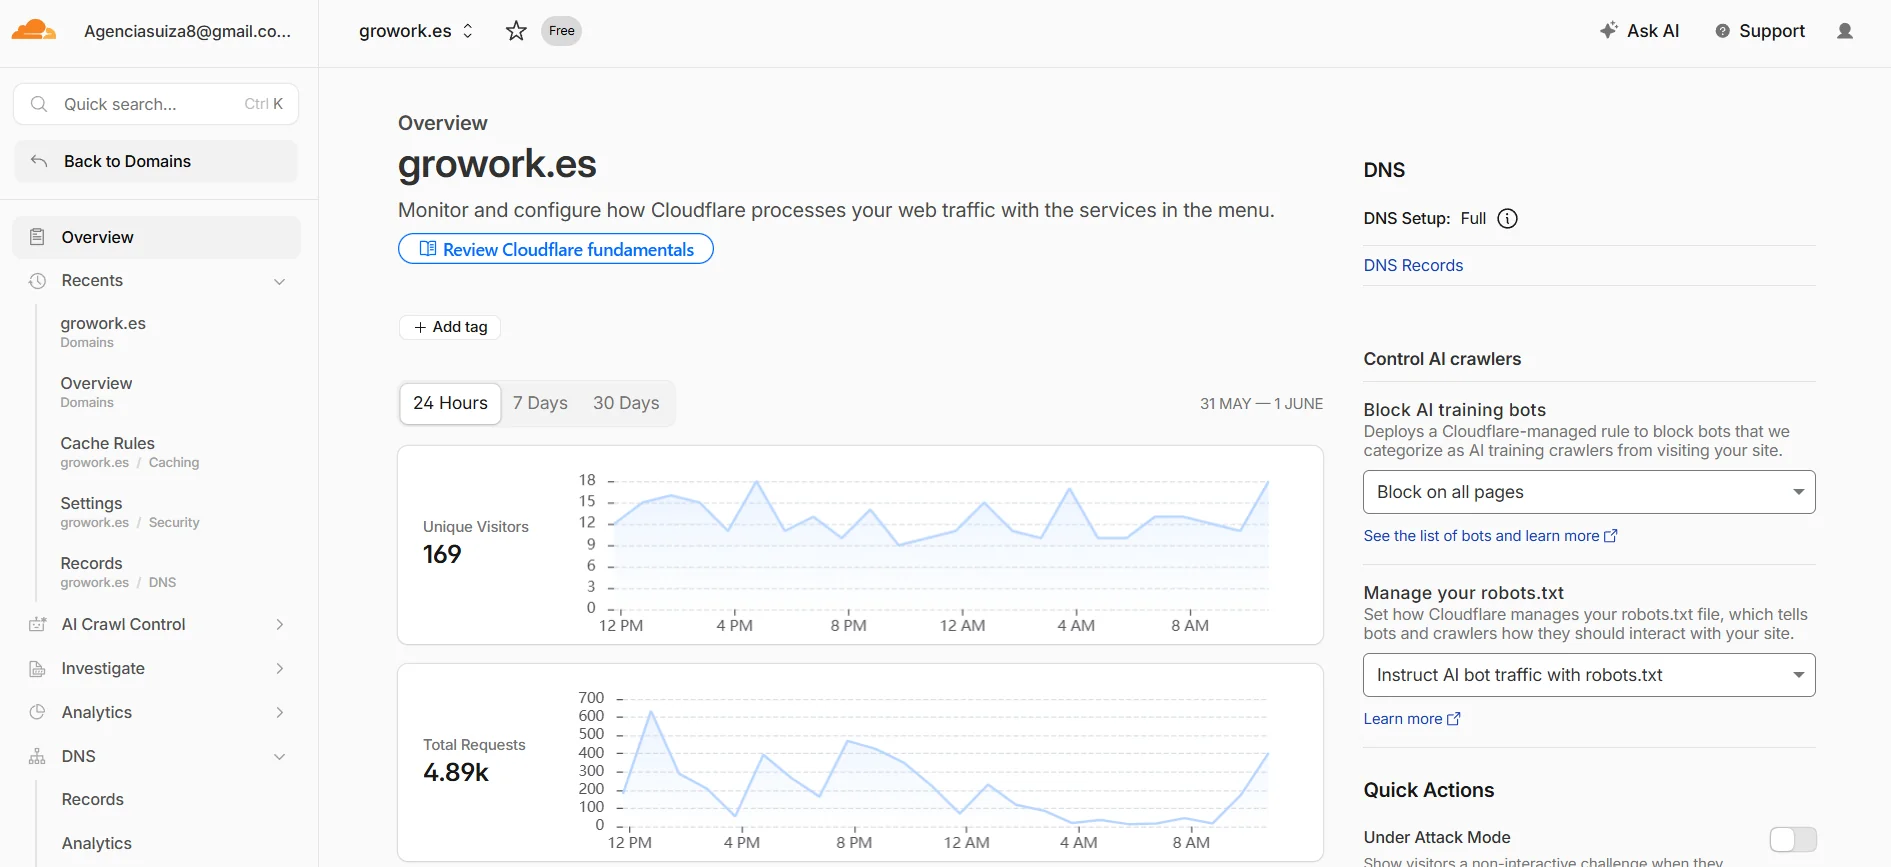Expand Analytics menu chevron
This screenshot has width=1891, height=867.
click(280, 712)
